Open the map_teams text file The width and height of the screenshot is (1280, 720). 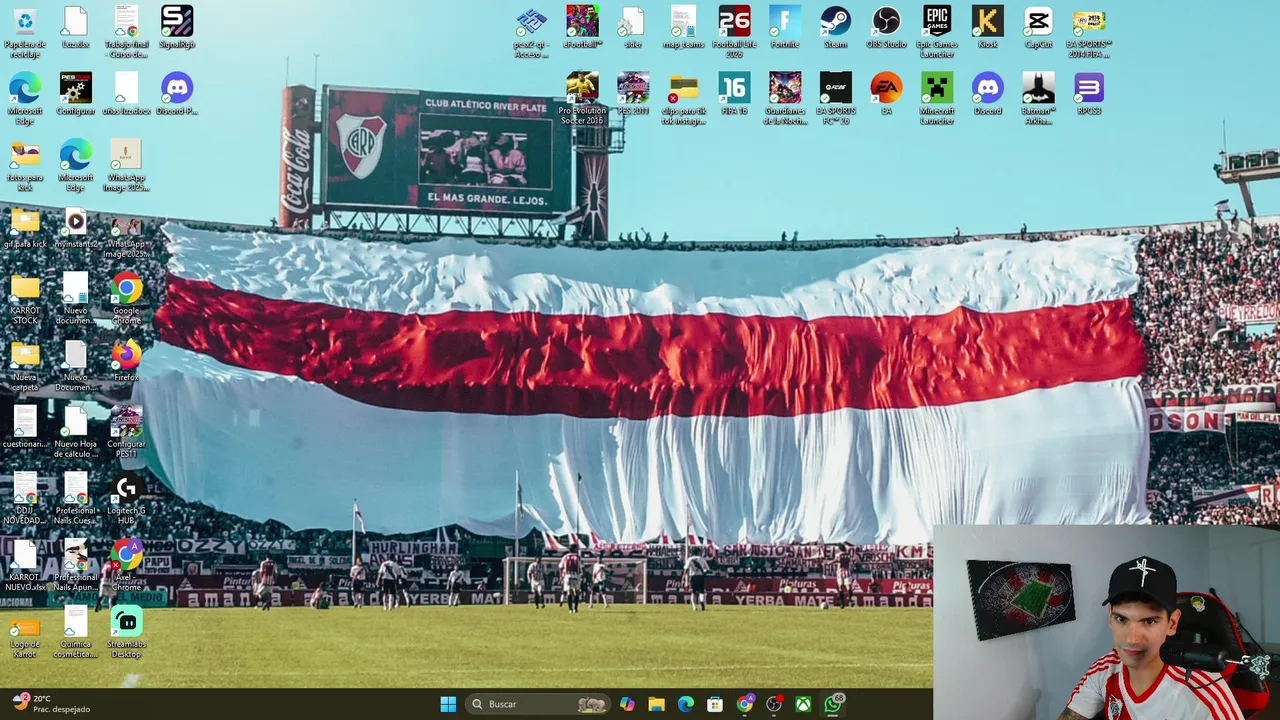[684, 27]
